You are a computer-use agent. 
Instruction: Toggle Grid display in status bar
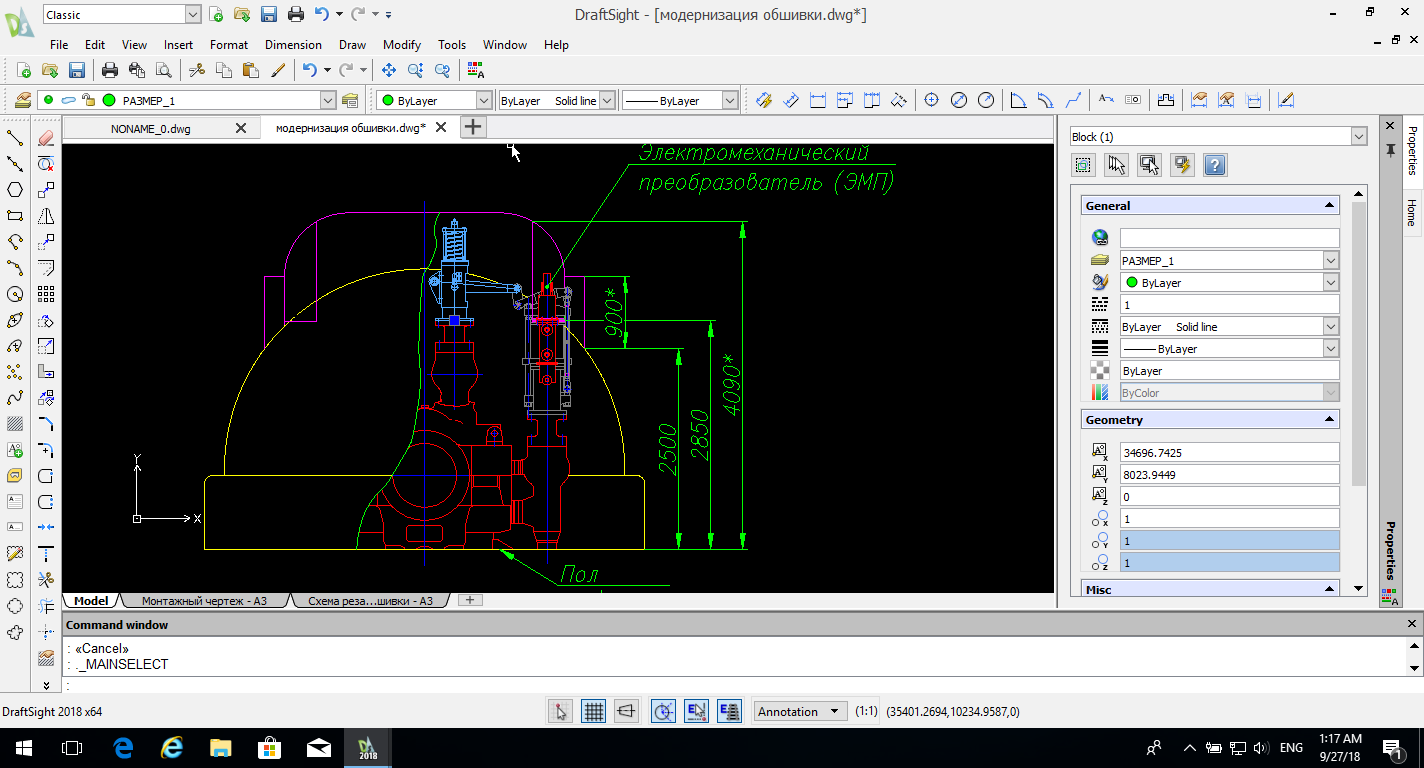point(594,712)
